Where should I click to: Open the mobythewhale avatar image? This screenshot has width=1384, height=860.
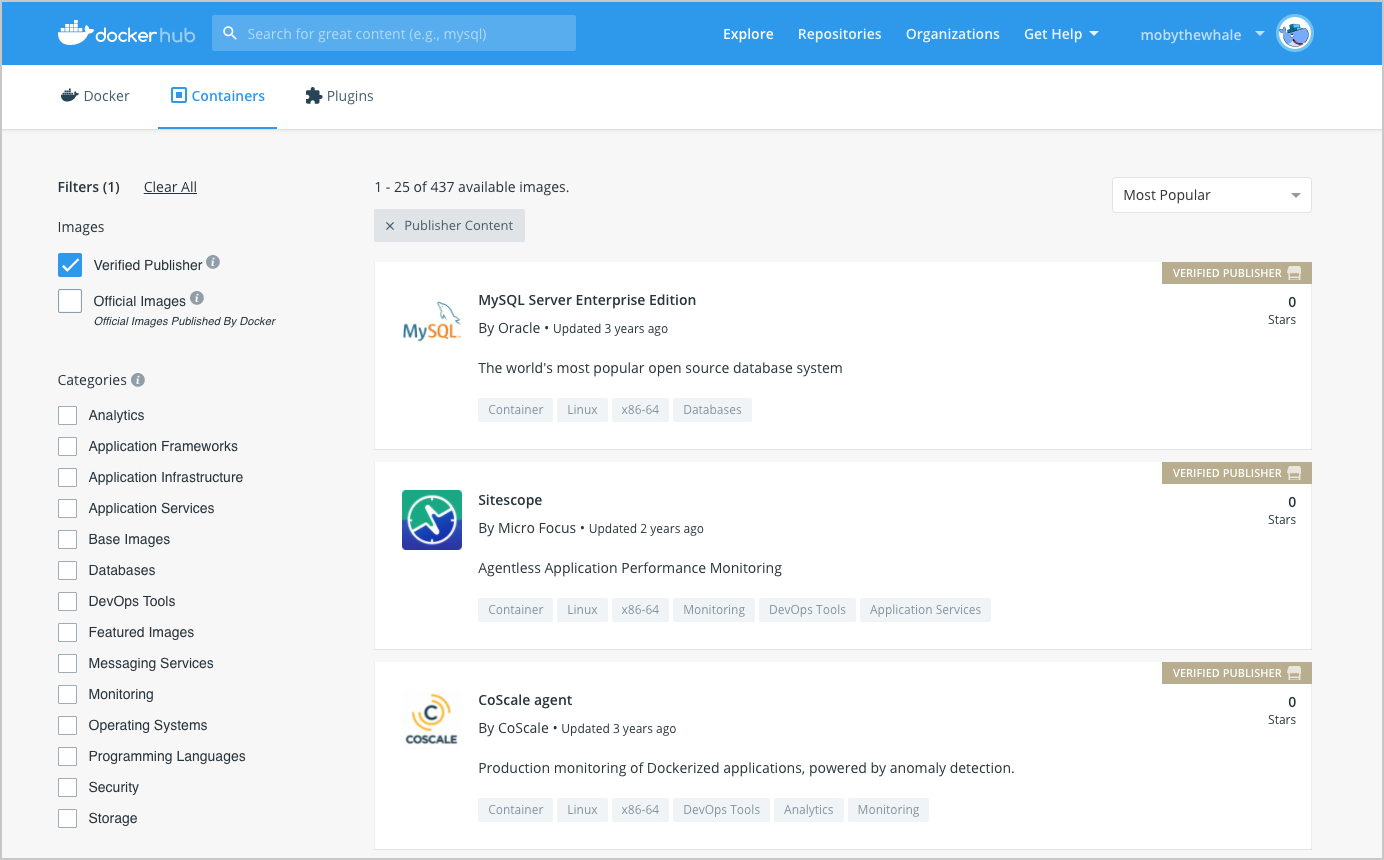coord(1295,34)
